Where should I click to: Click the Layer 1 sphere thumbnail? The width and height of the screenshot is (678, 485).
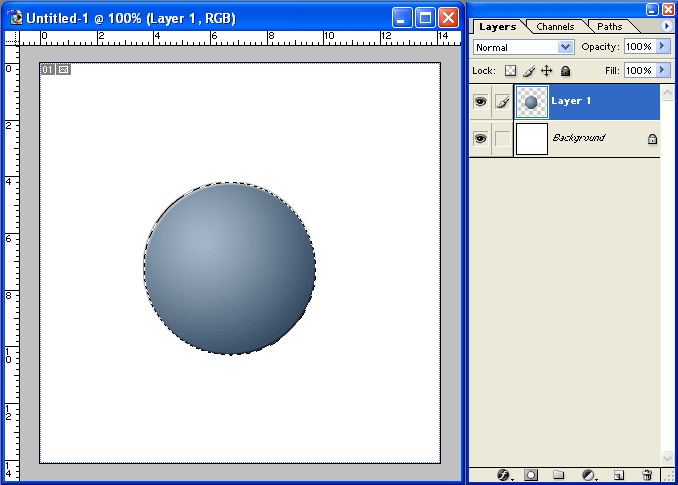[532, 102]
